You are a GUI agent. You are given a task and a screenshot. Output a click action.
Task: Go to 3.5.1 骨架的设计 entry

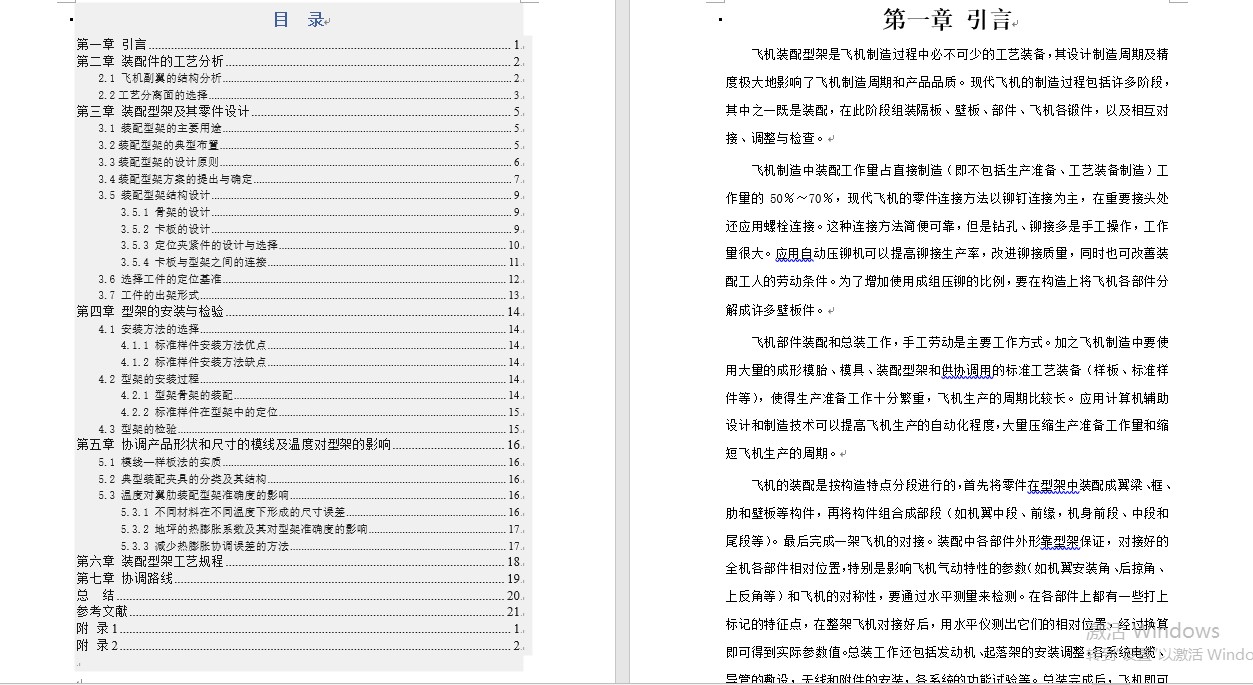click(321, 212)
